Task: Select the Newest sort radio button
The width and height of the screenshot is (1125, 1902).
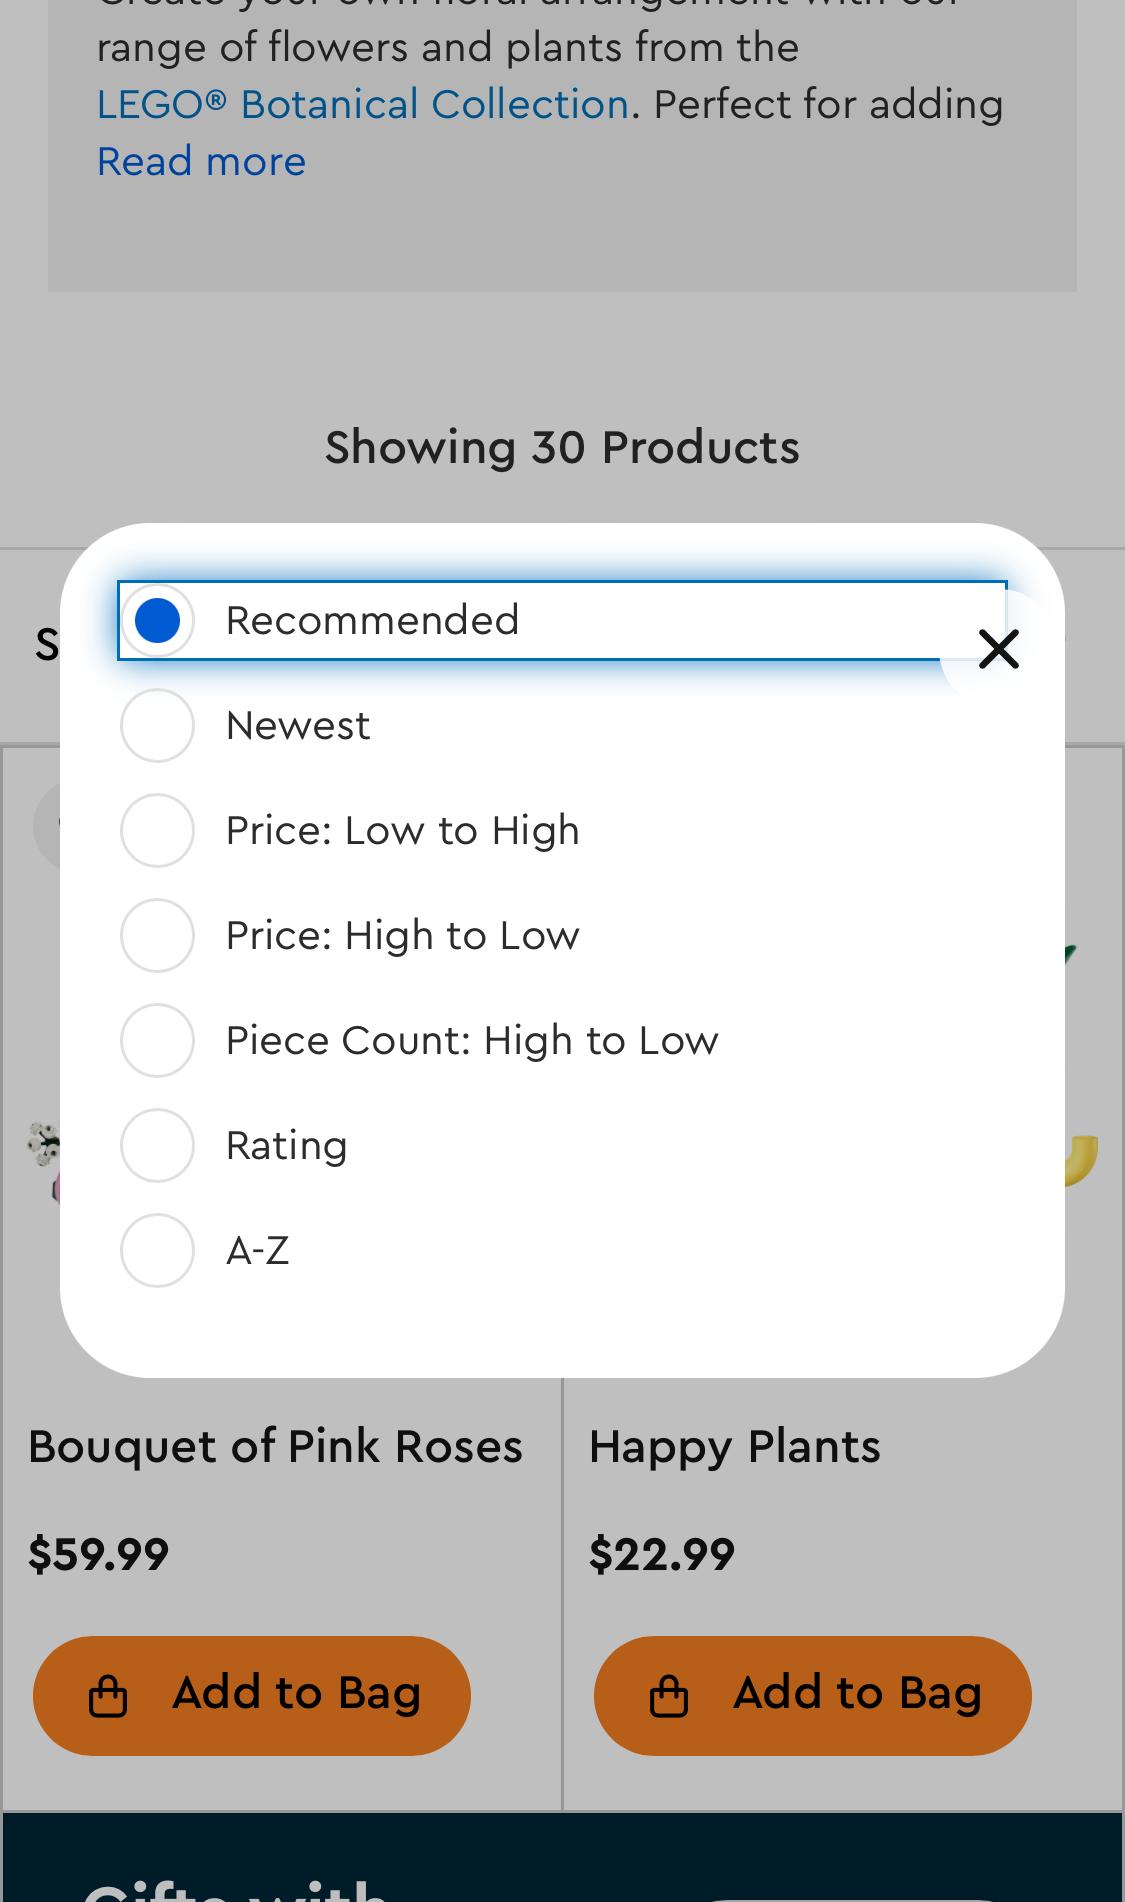Action: [157, 726]
